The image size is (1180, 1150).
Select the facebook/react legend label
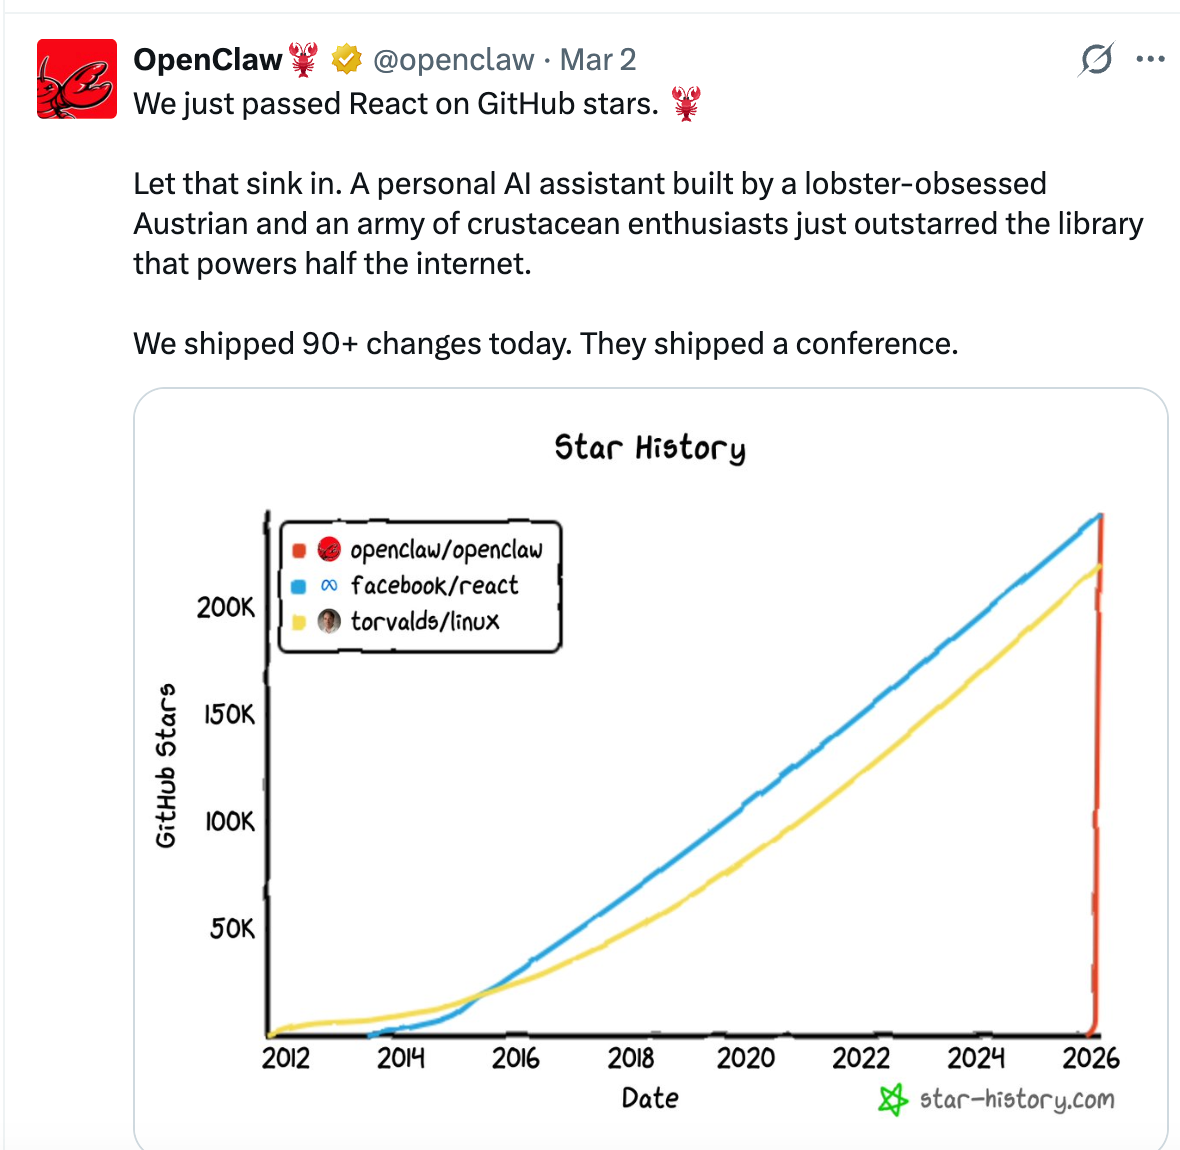pyautogui.click(x=434, y=585)
